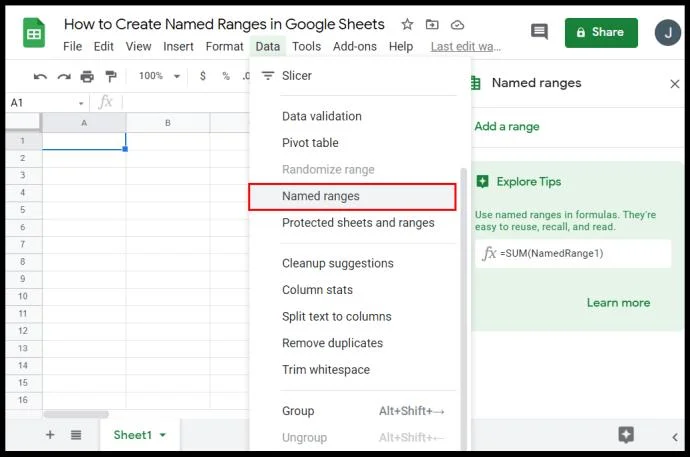The height and width of the screenshot is (457, 690).
Task: Select the paint format tool
Action: [111, 77]
